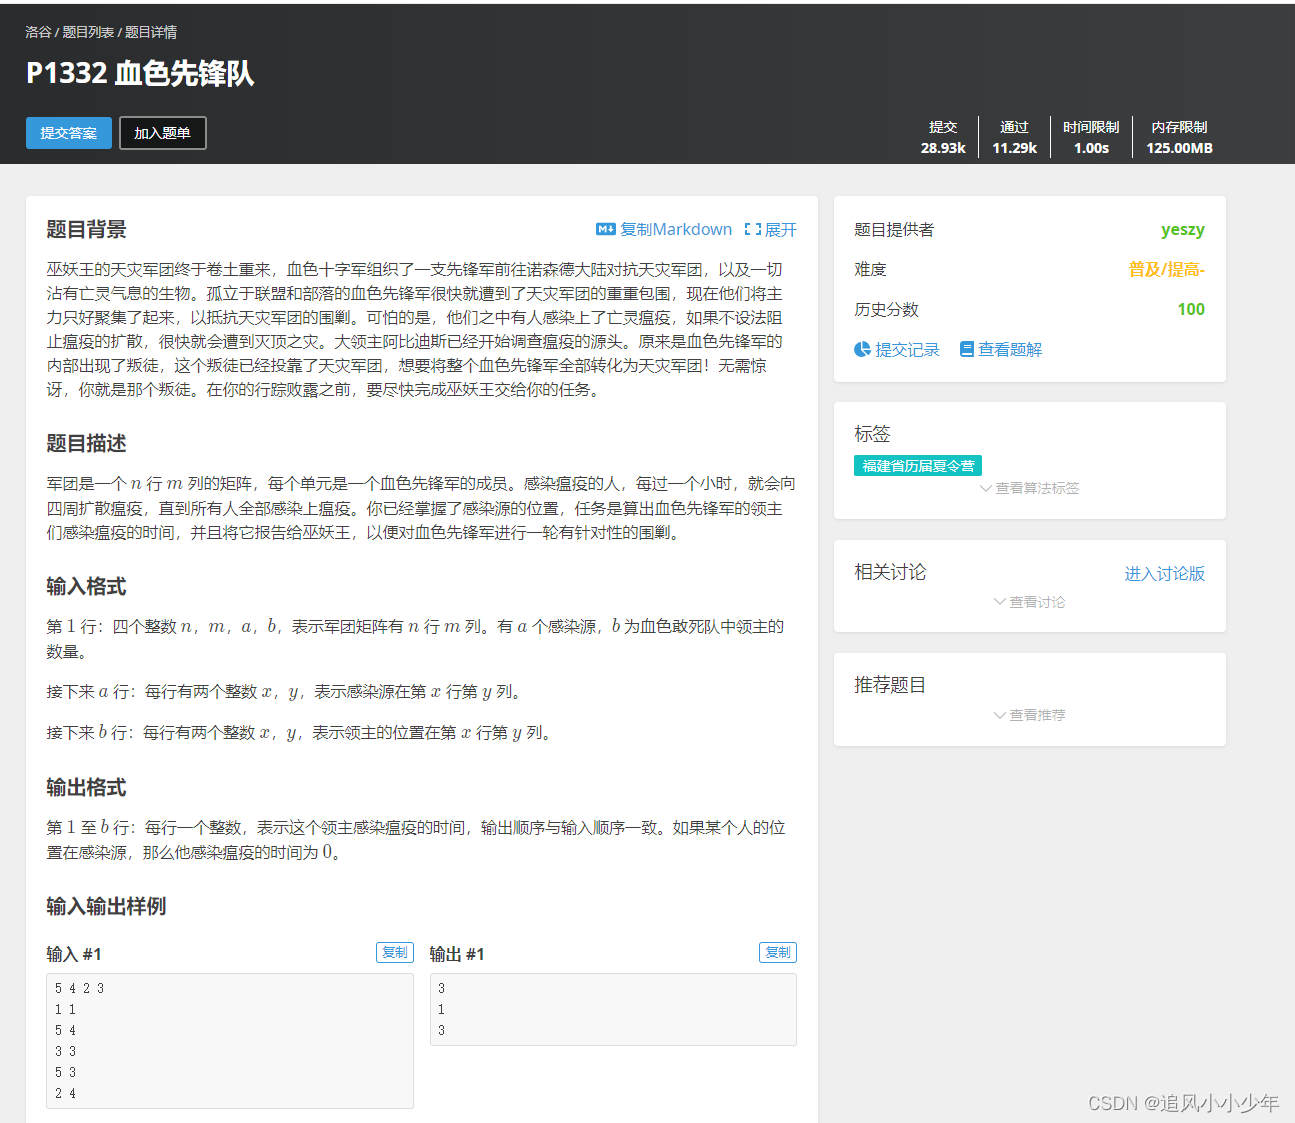
Task: Click the 题目详情 breadcrumb text
Action: point(151,32)
